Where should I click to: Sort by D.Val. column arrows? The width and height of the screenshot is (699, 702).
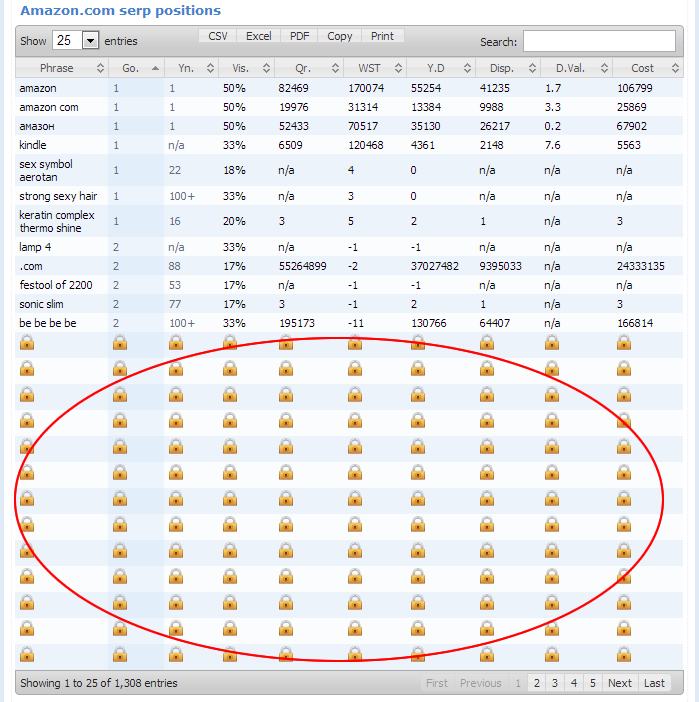604,68
